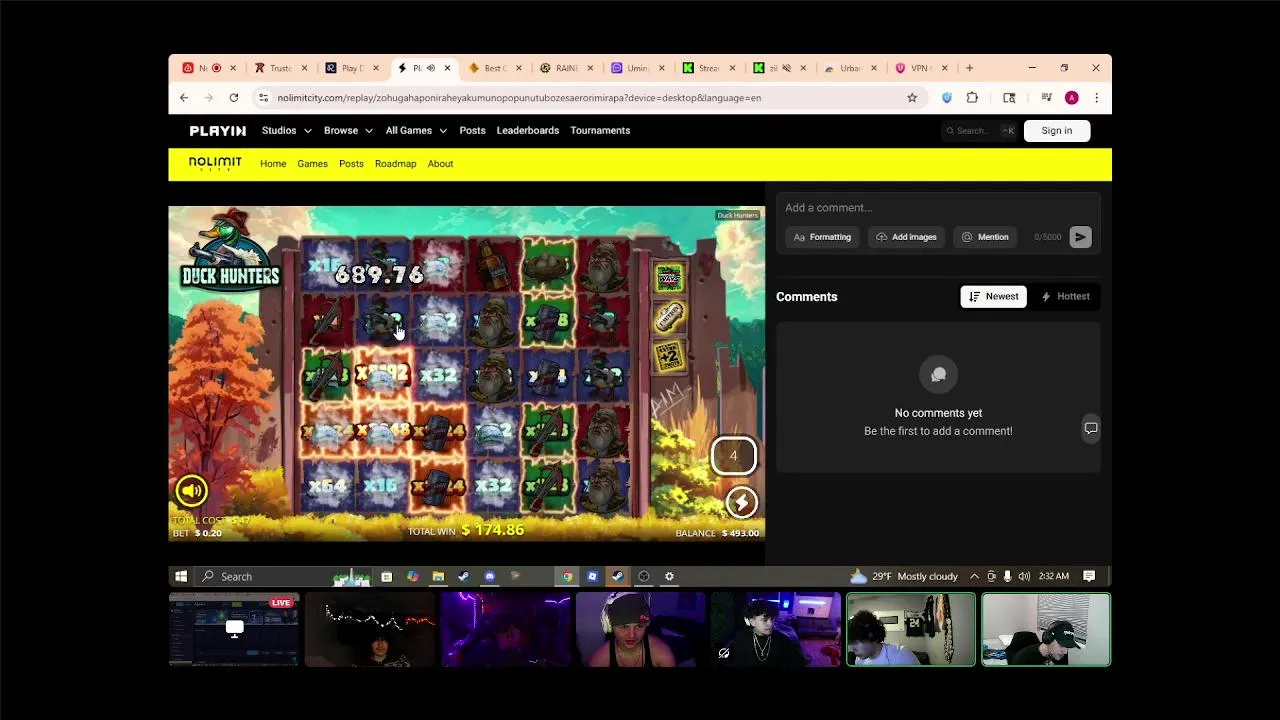Open the Formatting options for comments
The height and width of the screenshot is (720, 1280).
click(x=822, y=237)
